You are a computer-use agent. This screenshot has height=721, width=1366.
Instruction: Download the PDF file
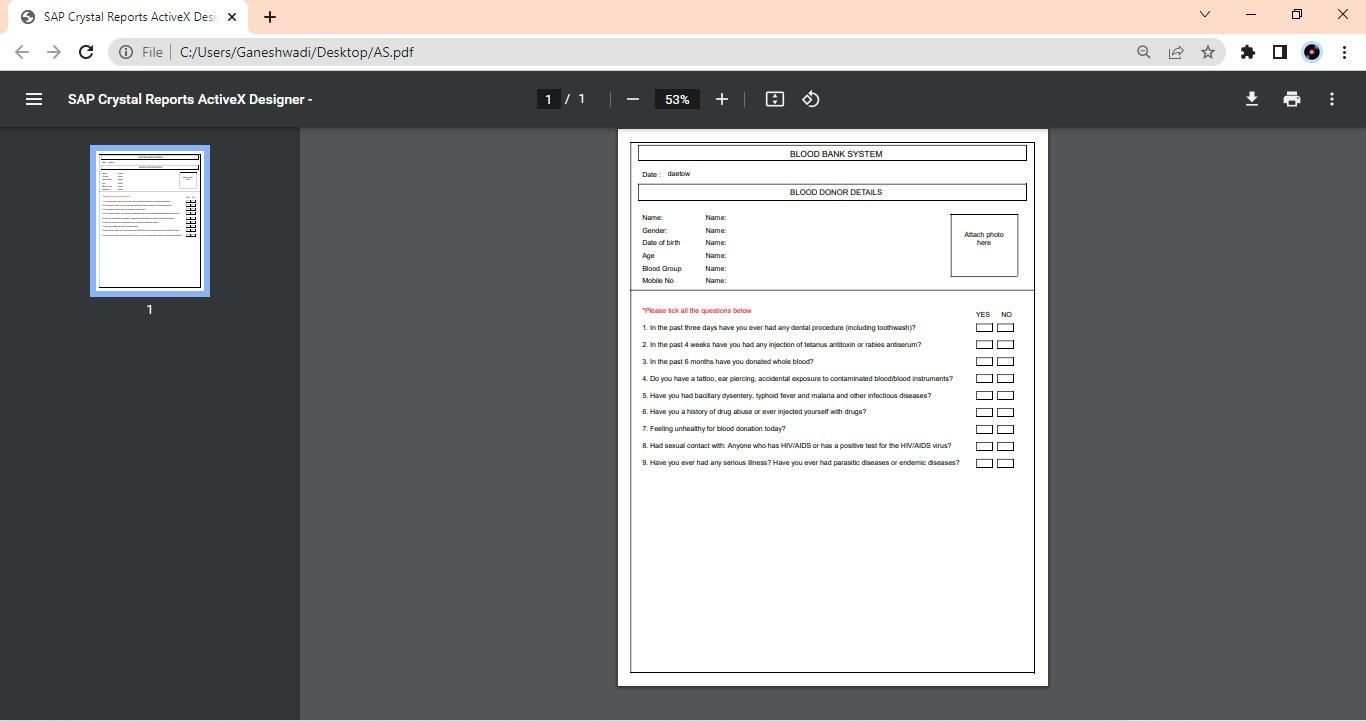(1251, 99)
